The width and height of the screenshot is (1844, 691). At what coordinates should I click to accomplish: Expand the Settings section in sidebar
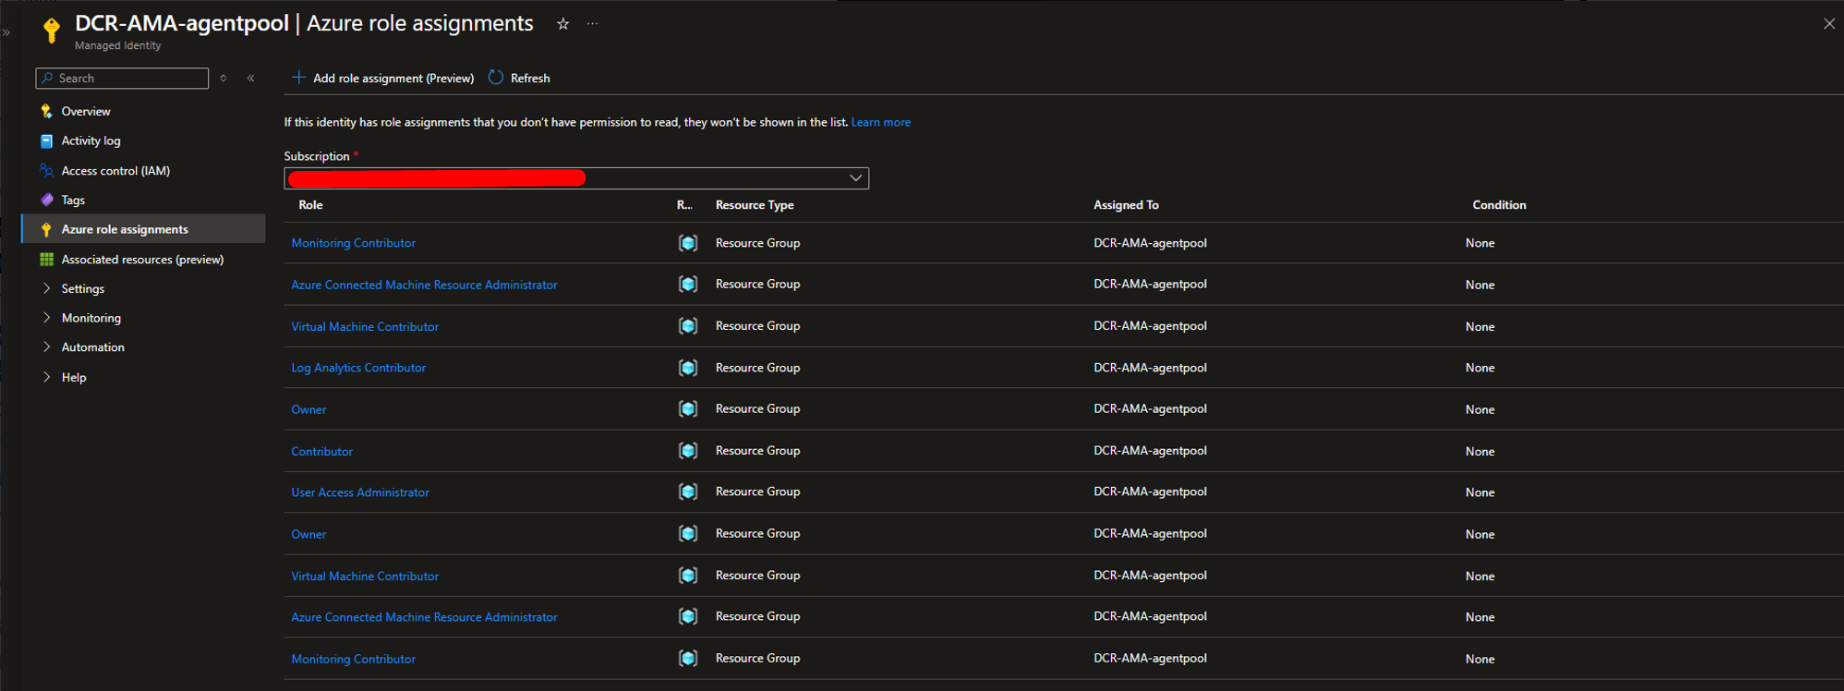[x=47, y=289]
